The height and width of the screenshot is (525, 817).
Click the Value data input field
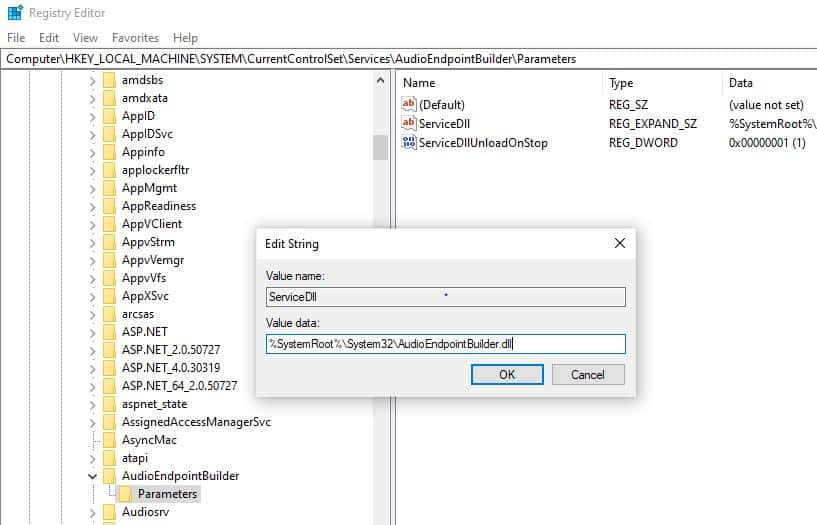click(x=445, y=344)
